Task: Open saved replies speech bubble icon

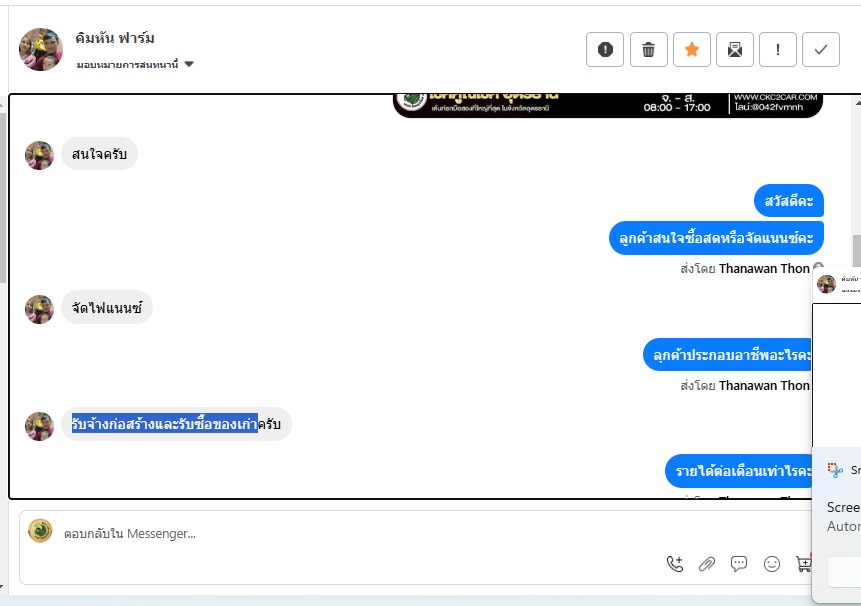Action: [739, 564]
